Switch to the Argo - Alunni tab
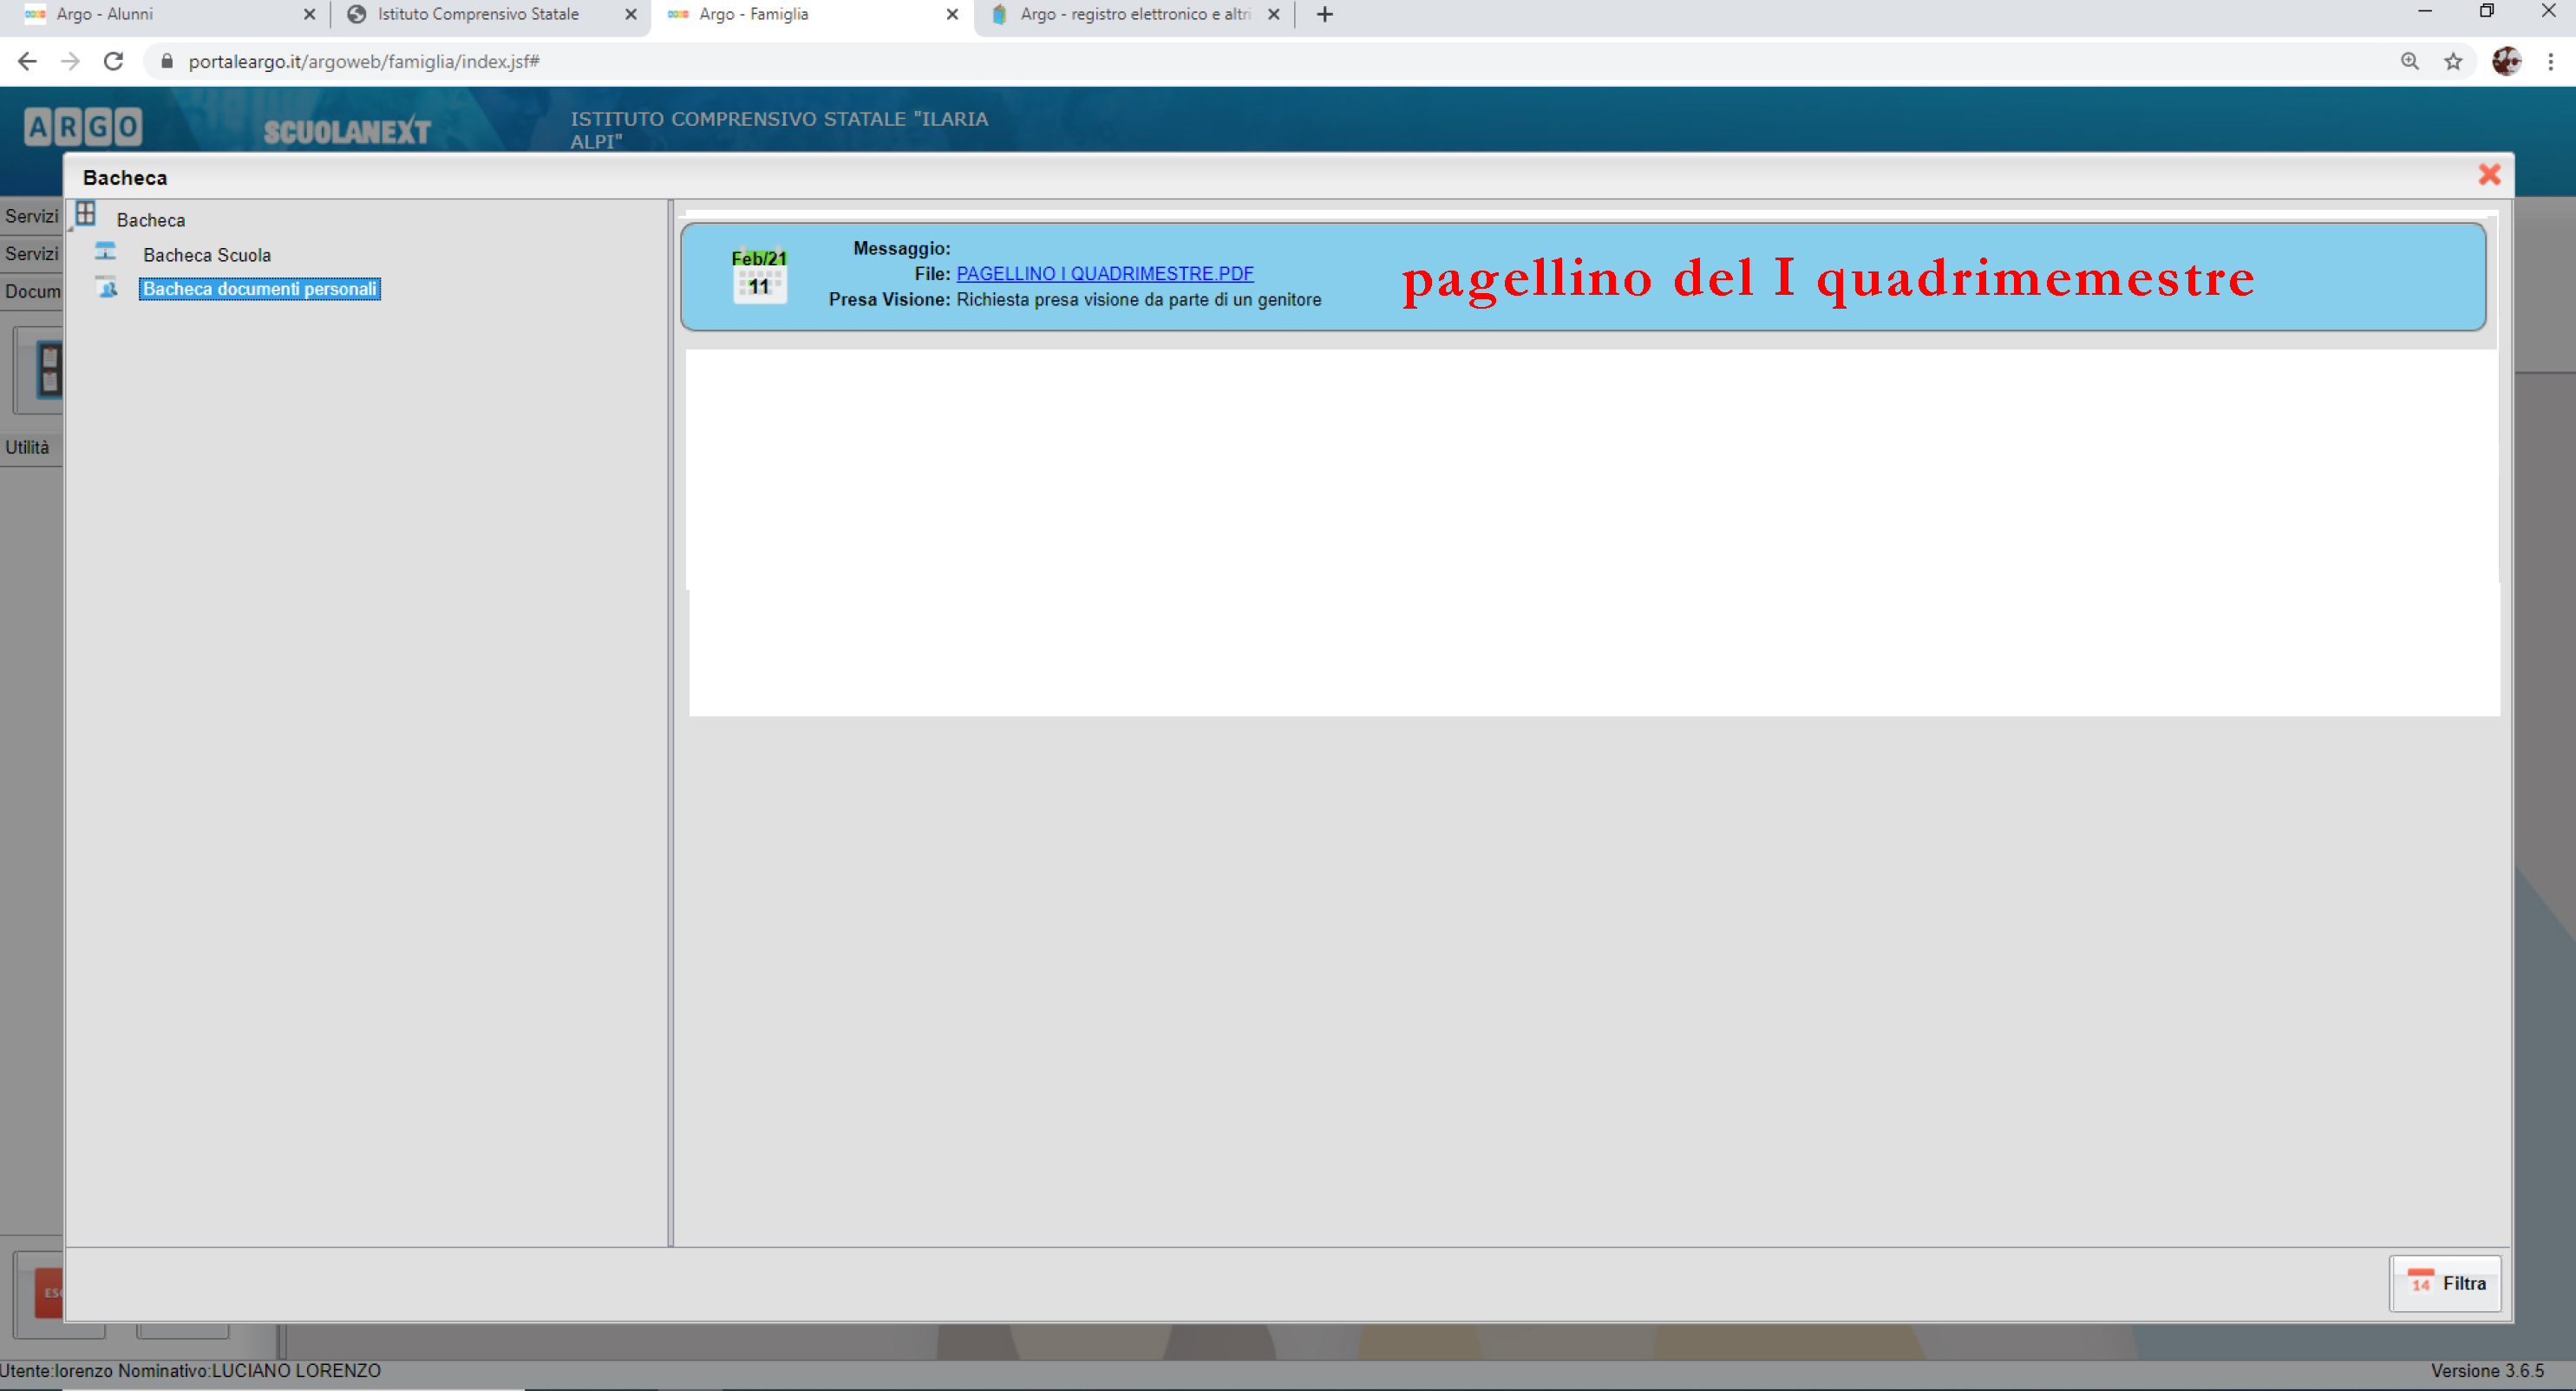Screen dimensions: 2576x1391 pos(105,14)
